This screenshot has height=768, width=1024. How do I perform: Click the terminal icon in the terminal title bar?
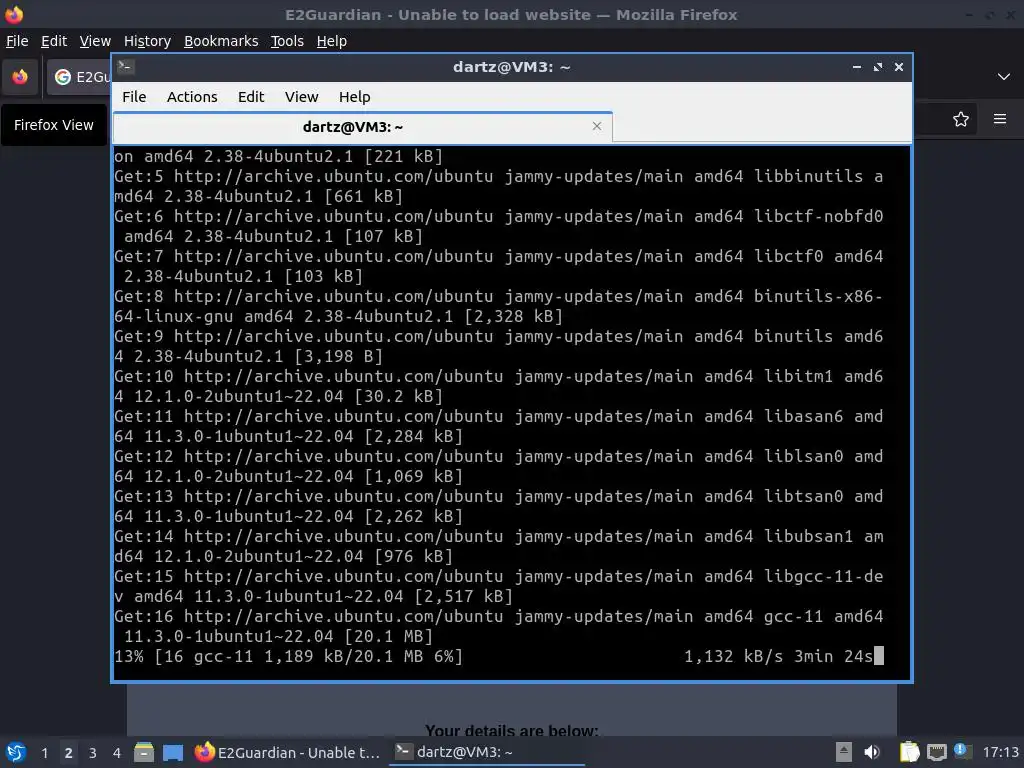(125, 67)
